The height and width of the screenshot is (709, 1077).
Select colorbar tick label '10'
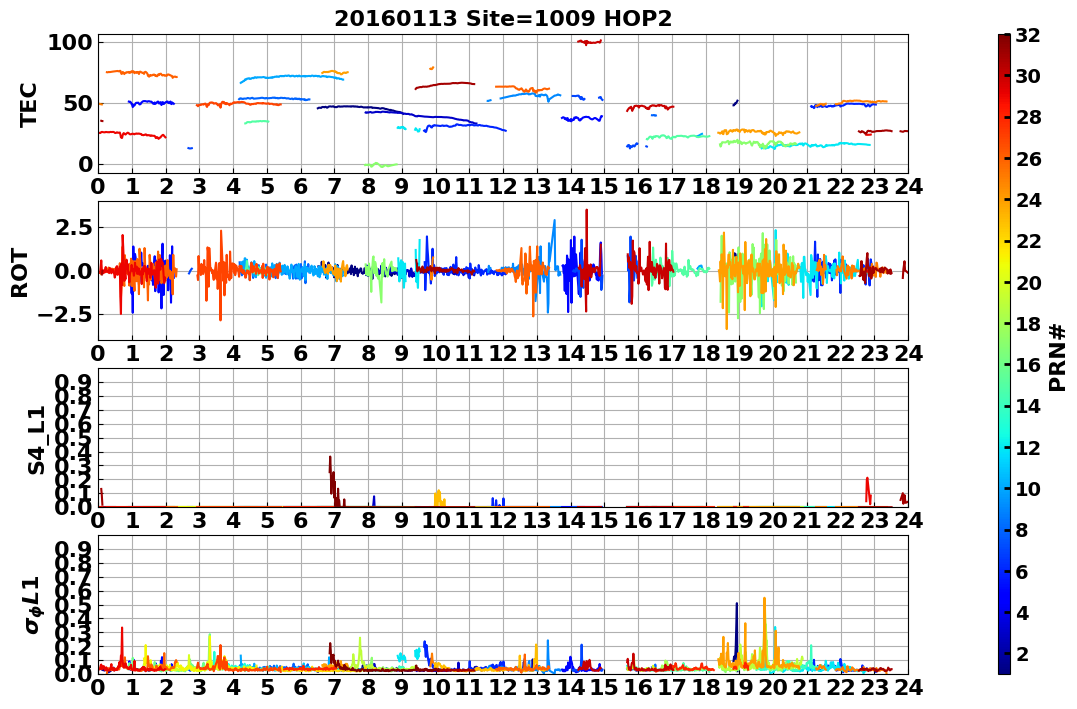[x=1028, y=488]
